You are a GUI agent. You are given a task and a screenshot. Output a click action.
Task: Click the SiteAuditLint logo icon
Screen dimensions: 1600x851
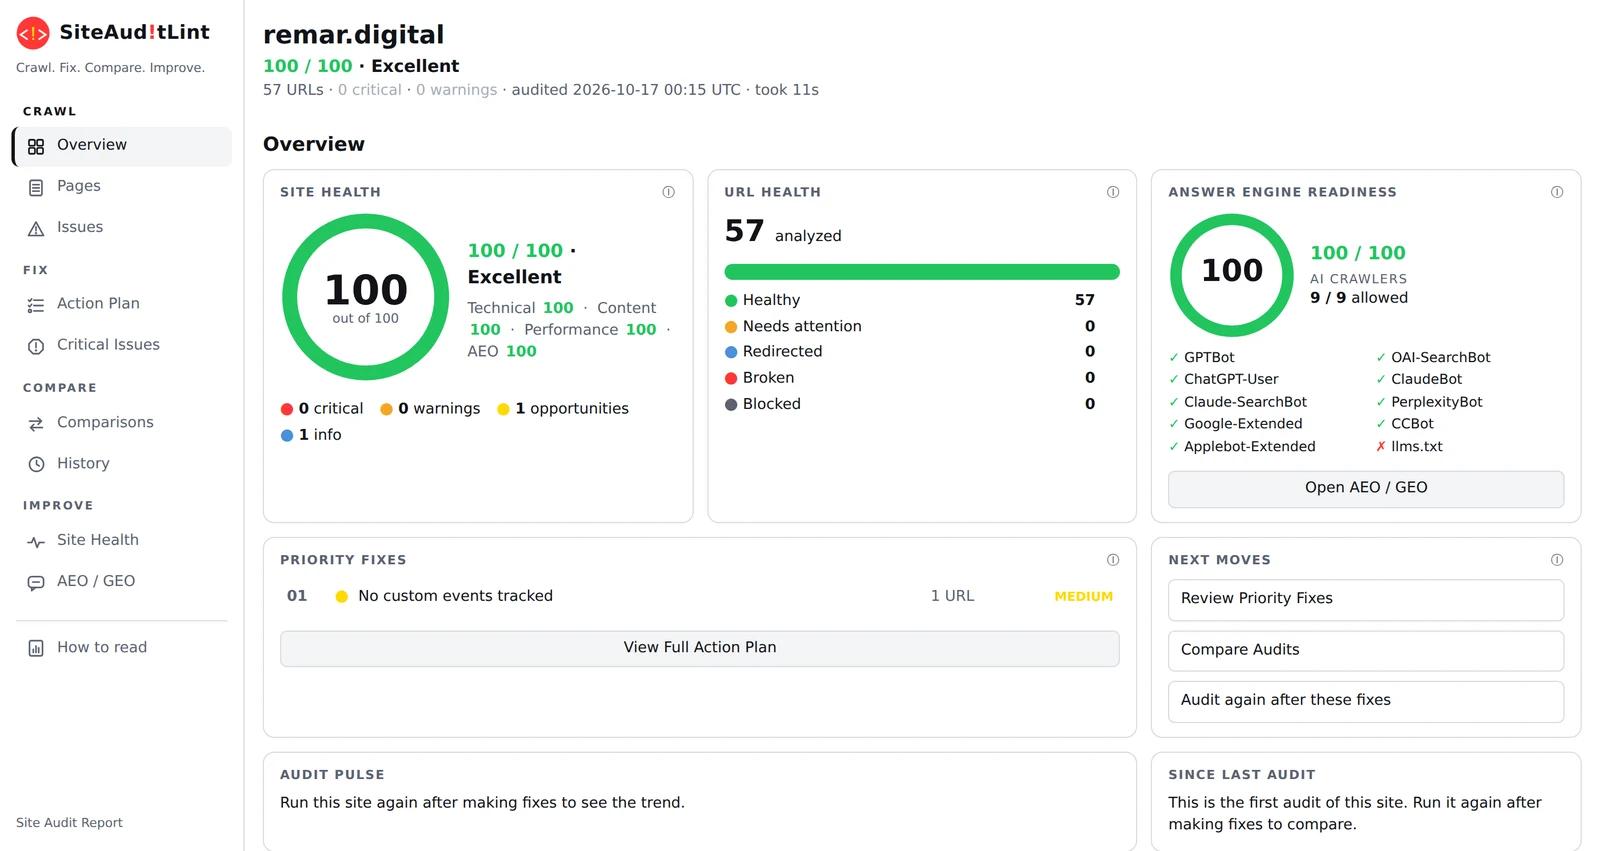(x=33, y=34)
